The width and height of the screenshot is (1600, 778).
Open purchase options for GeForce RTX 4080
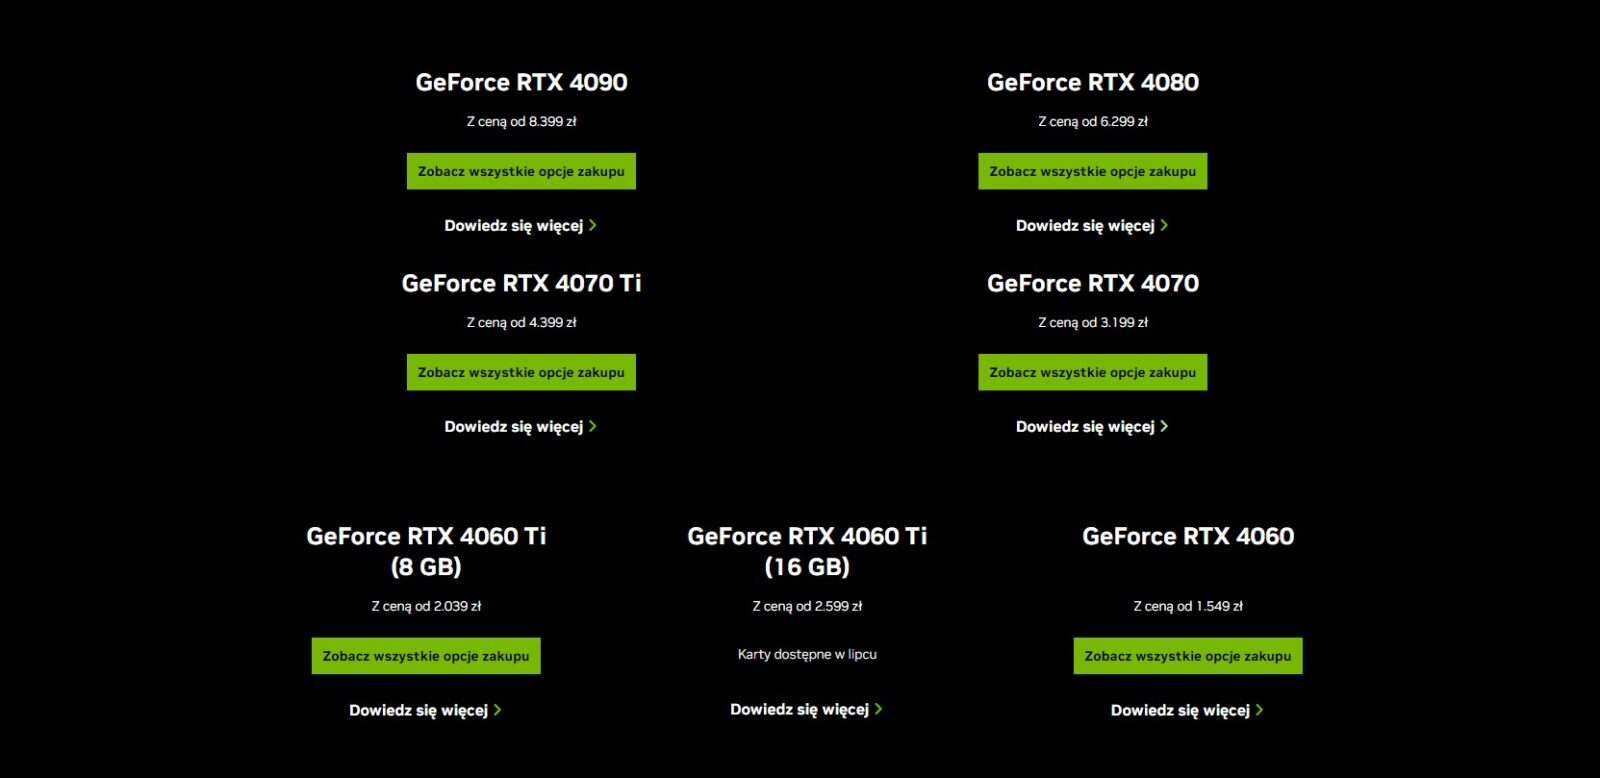[x=1092, y=171]
